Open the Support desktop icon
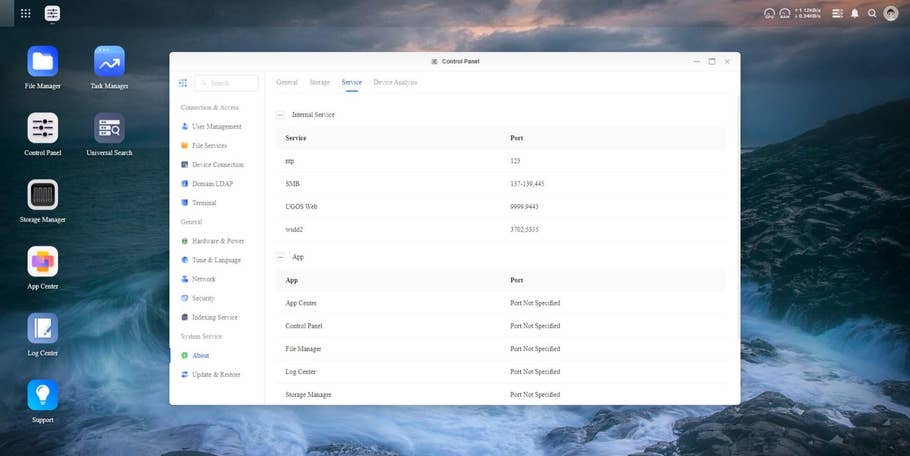910x456 pixels. (x=42, y=396)
